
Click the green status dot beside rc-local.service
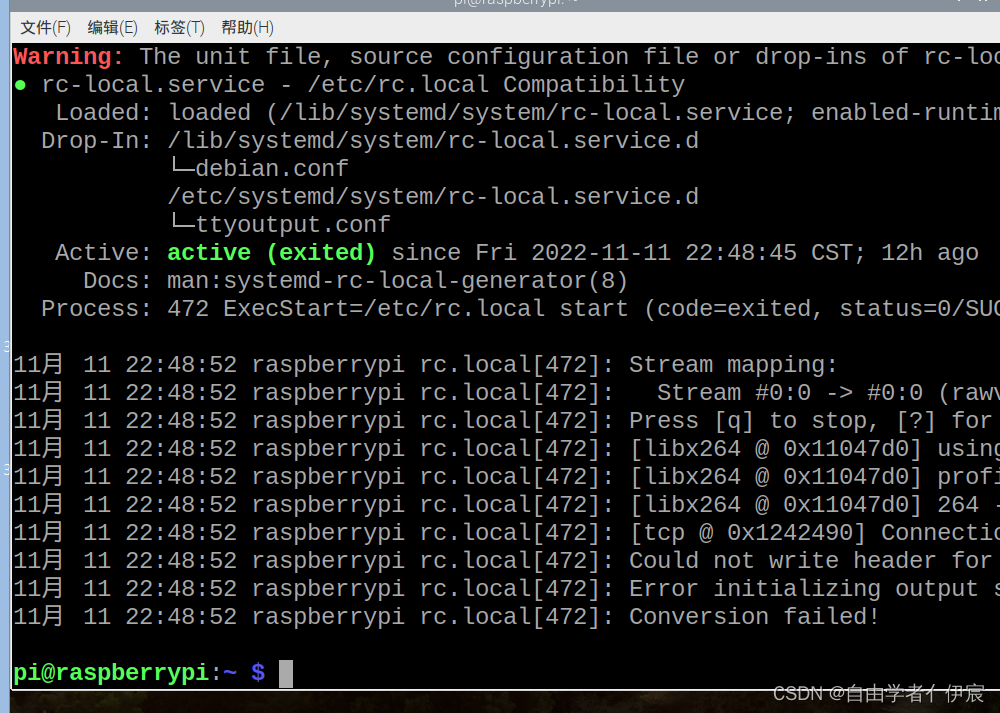(x=20, y=84)
